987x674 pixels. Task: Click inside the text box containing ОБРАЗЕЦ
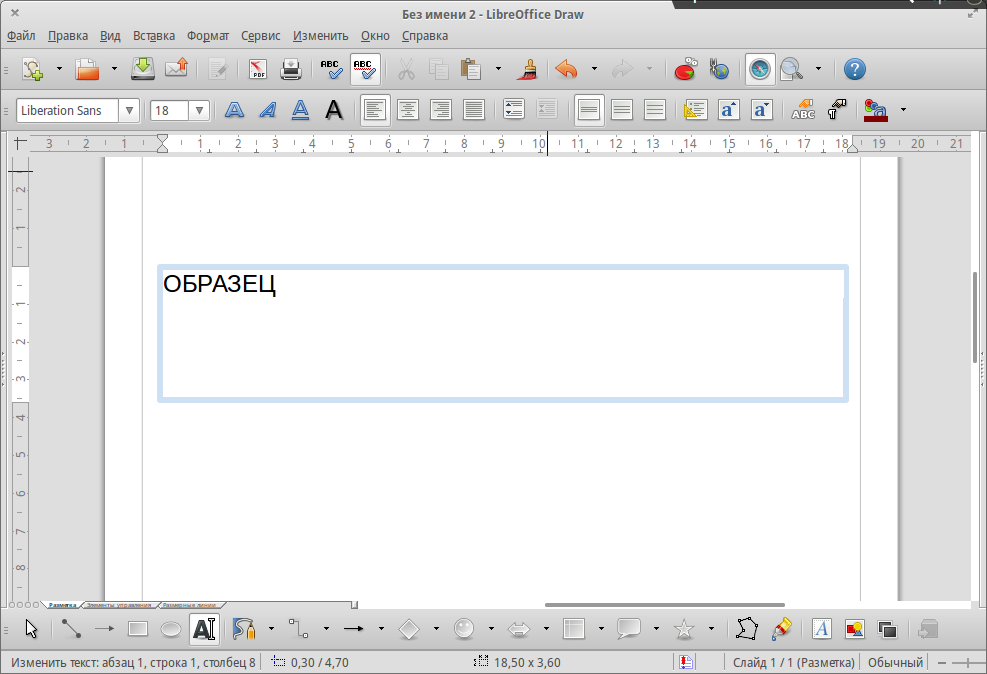tap(502, 334)
